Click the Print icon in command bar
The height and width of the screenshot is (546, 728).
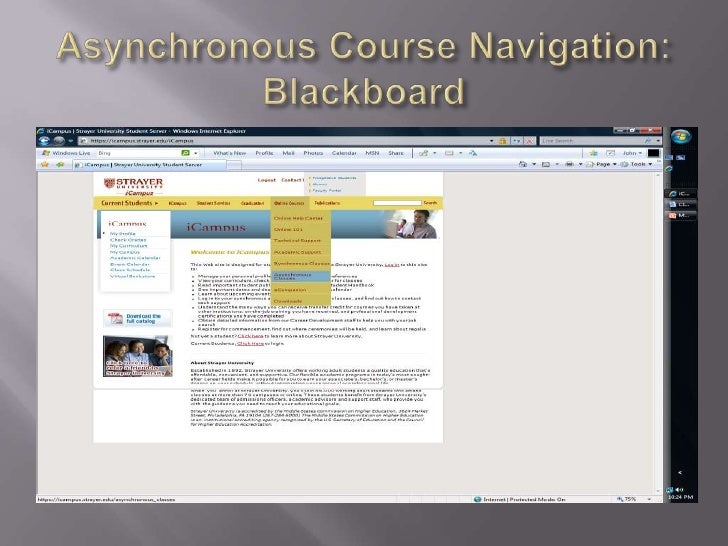pos(570,164)
